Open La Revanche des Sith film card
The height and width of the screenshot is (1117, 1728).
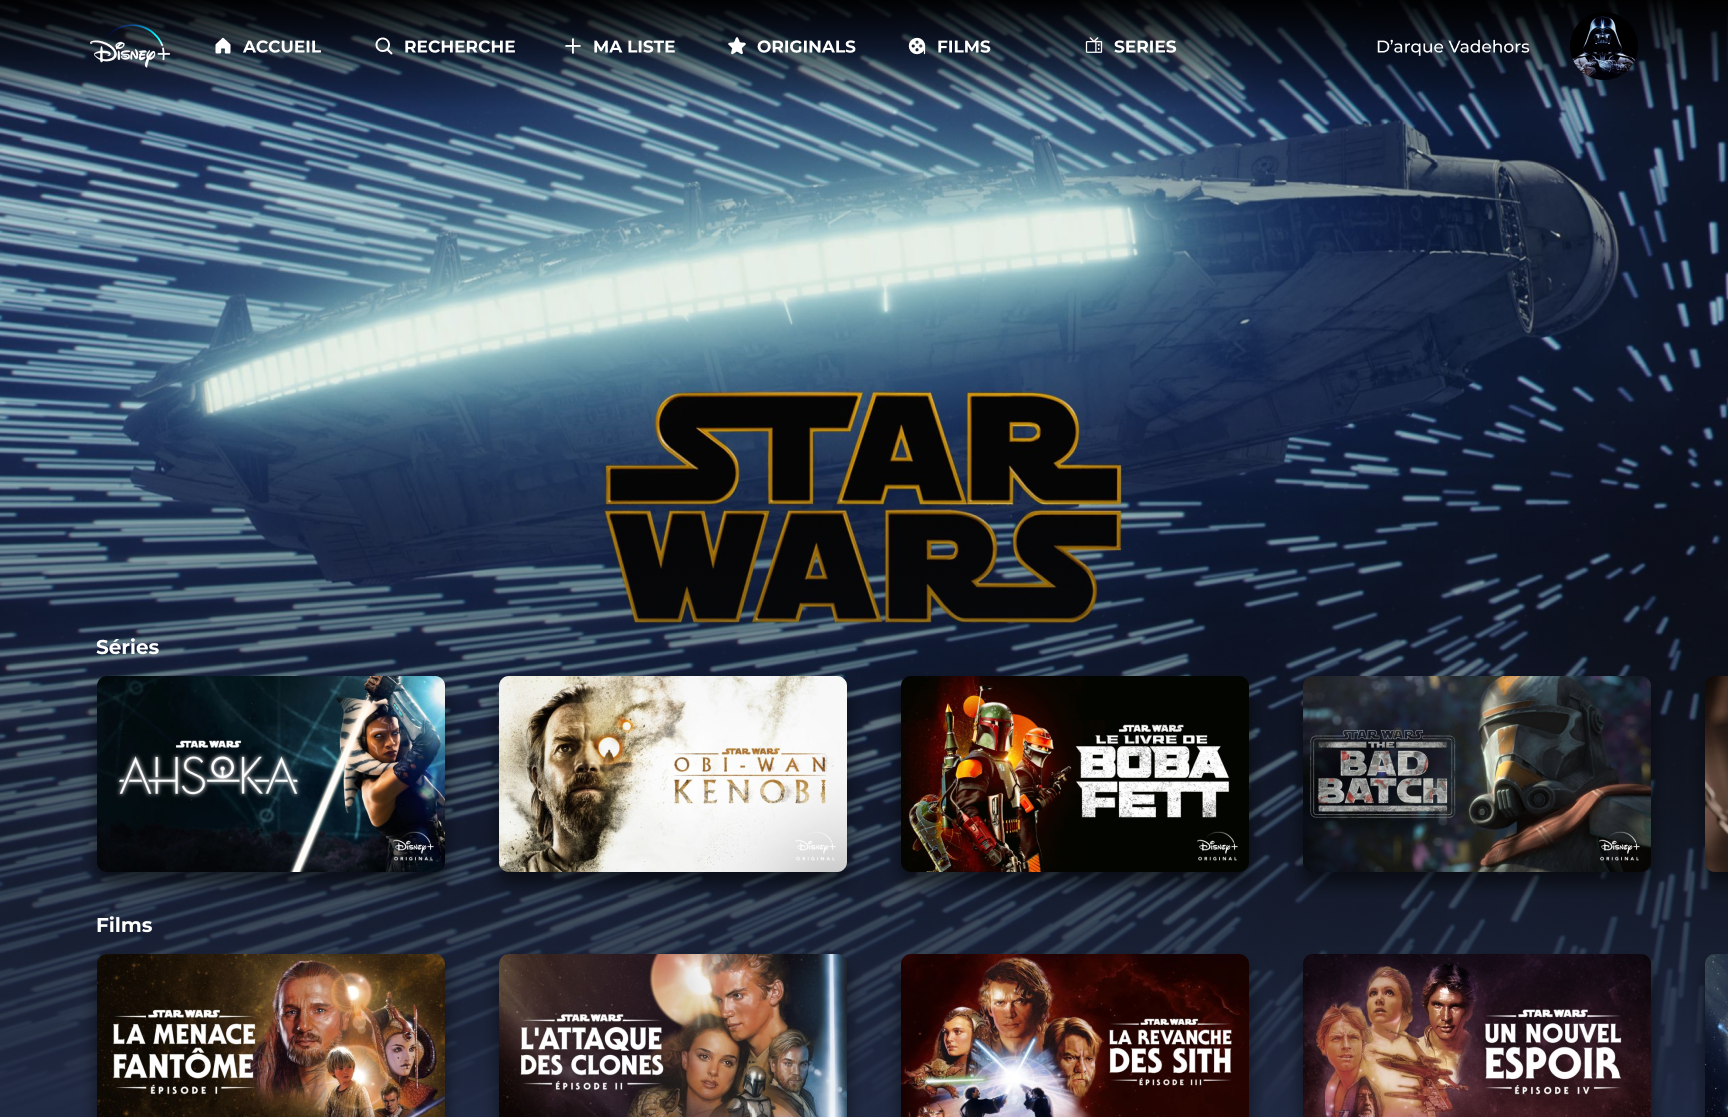point(1075,1035)
